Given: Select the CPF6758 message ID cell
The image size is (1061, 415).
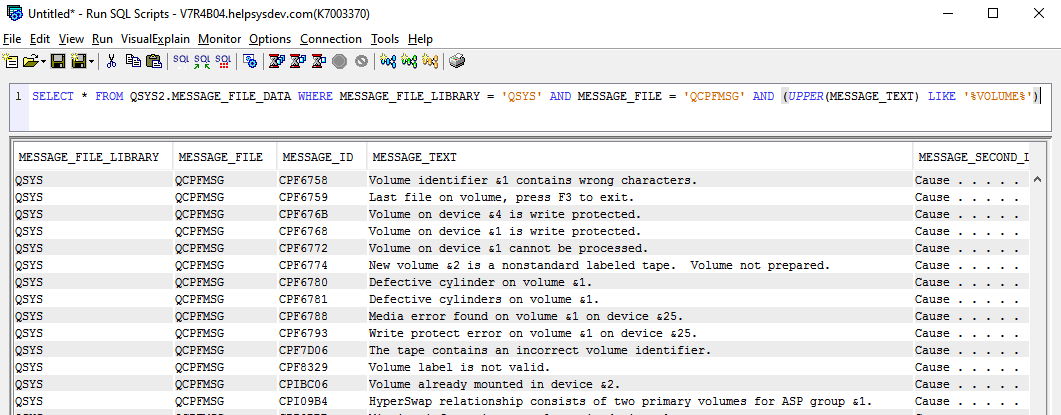Looking at the screenshot, I should click(x=322, y=180).
